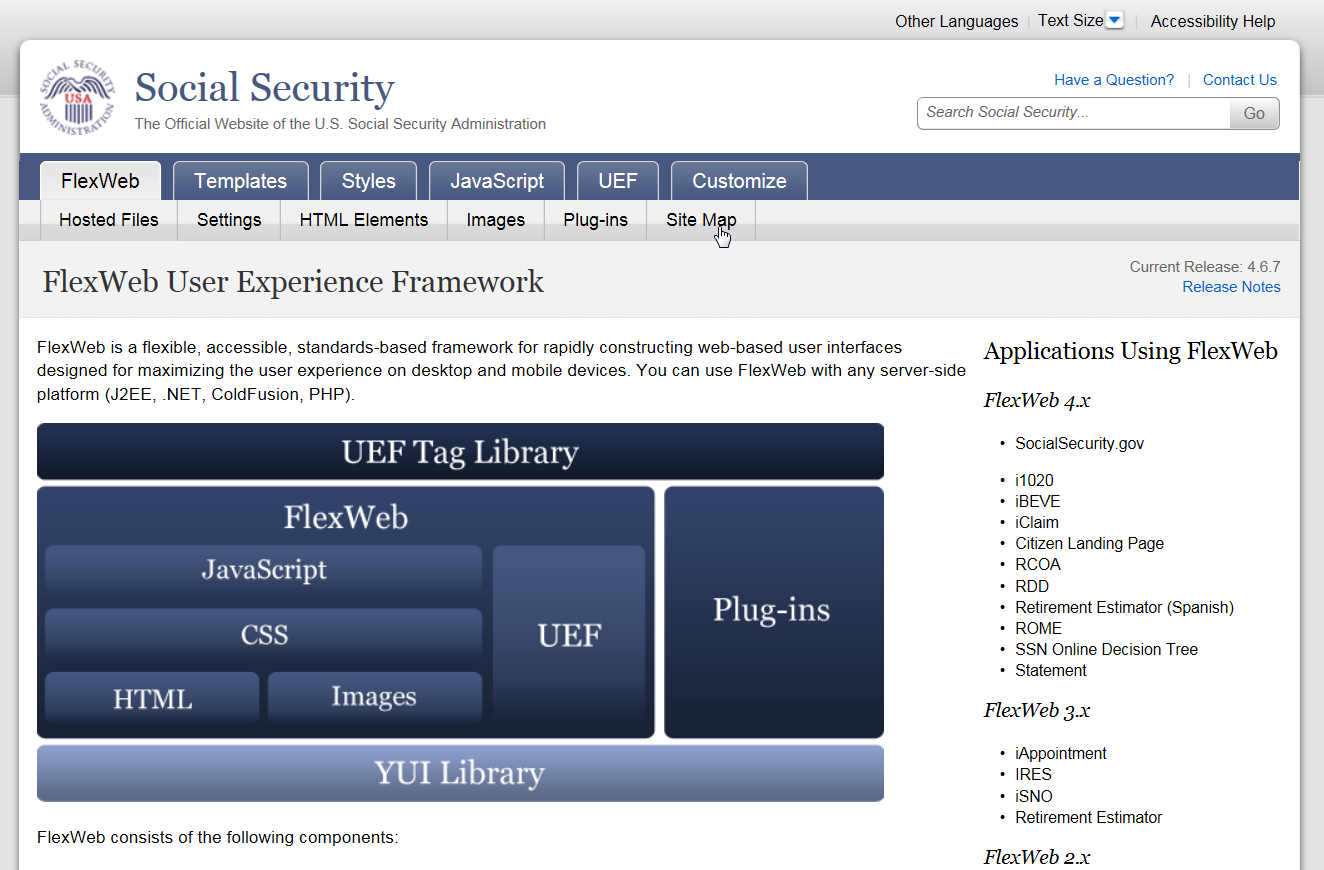Open the Customize tab

(739, 181)
